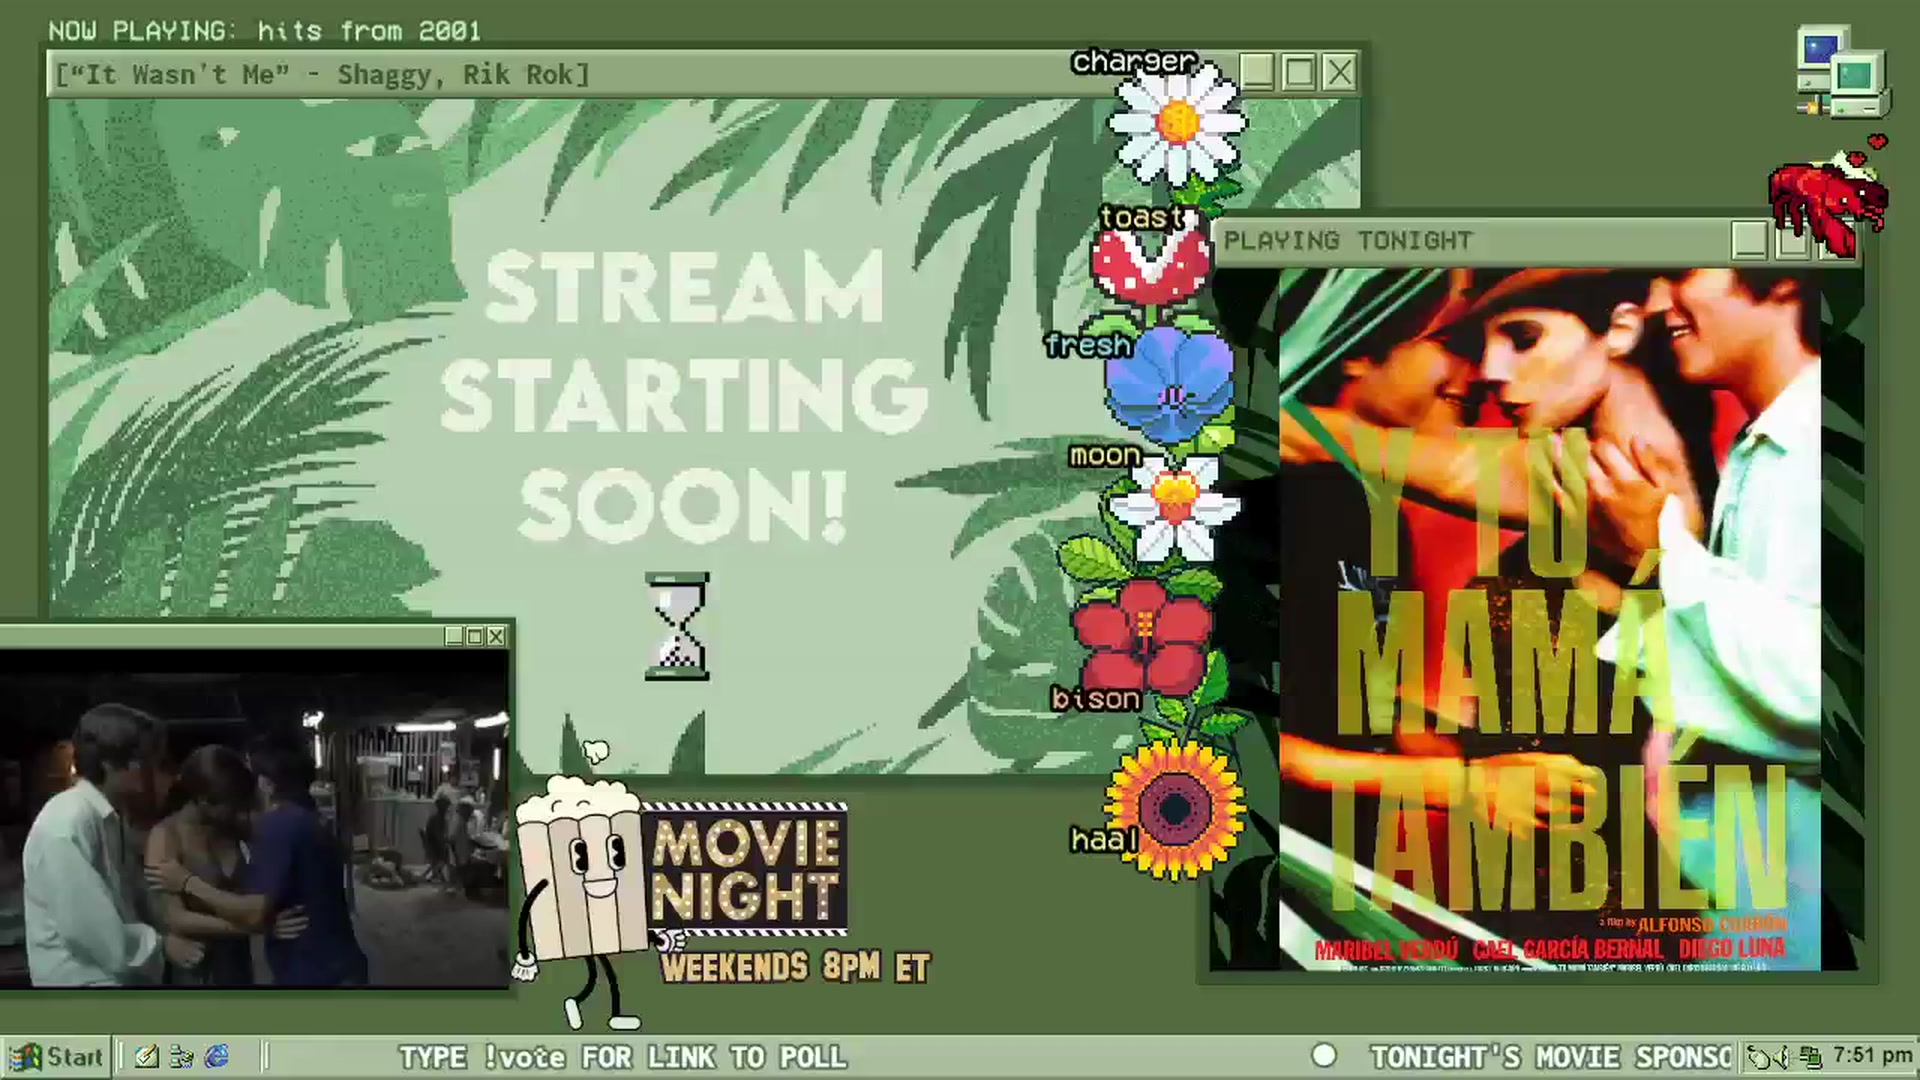Click the white daisy next to charger
This screenshot has height=1080, width=1920.
pyautogui.click(x=1178, y=123)
